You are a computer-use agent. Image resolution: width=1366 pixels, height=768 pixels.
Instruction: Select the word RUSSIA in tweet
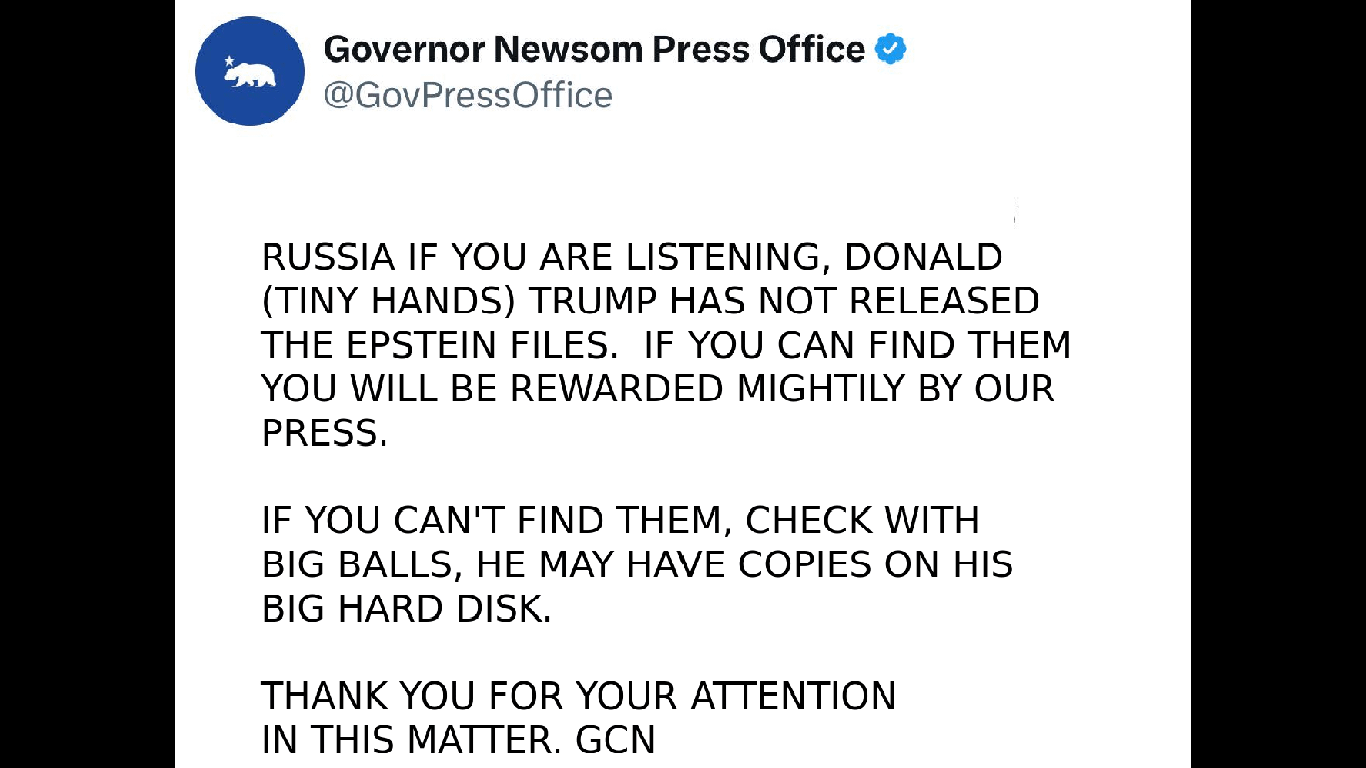click(328, 258)
